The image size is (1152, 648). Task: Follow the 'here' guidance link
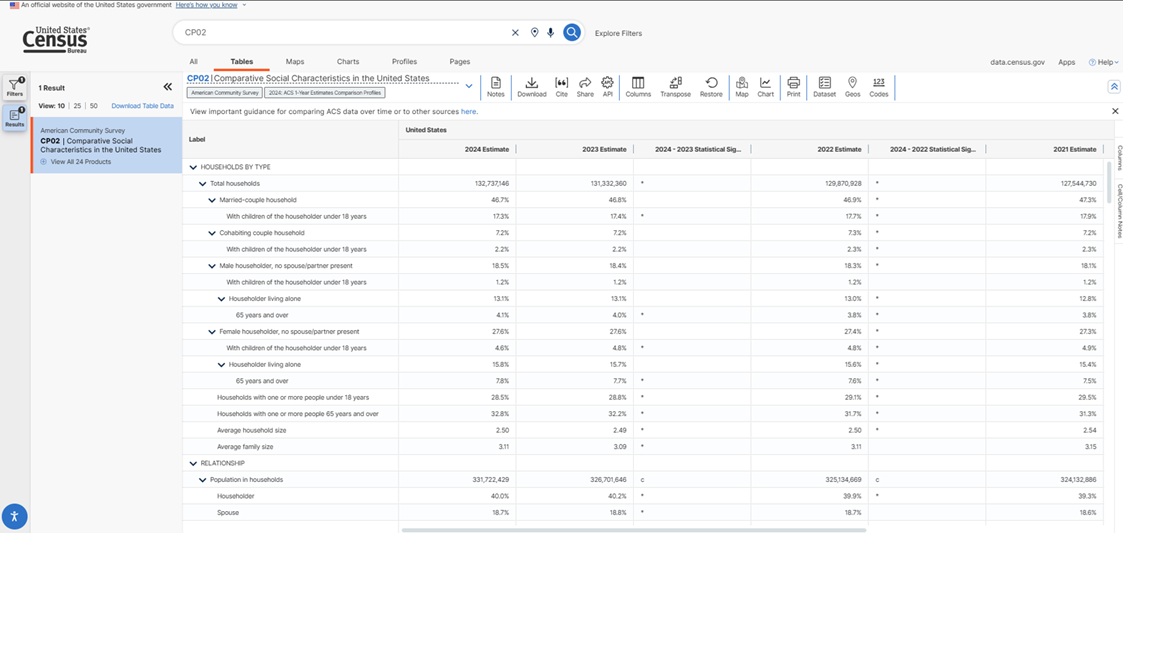[x=468, y=112]
